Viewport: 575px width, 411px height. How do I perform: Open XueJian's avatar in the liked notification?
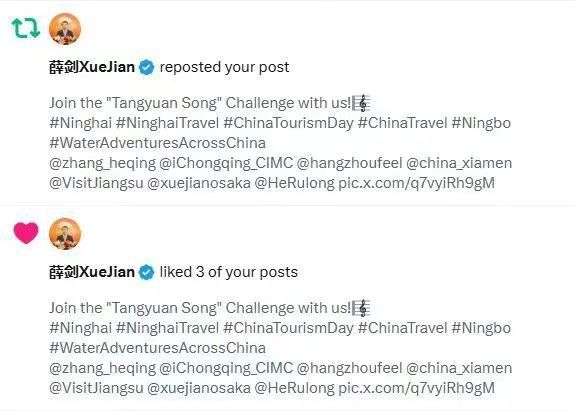point(65,234)
